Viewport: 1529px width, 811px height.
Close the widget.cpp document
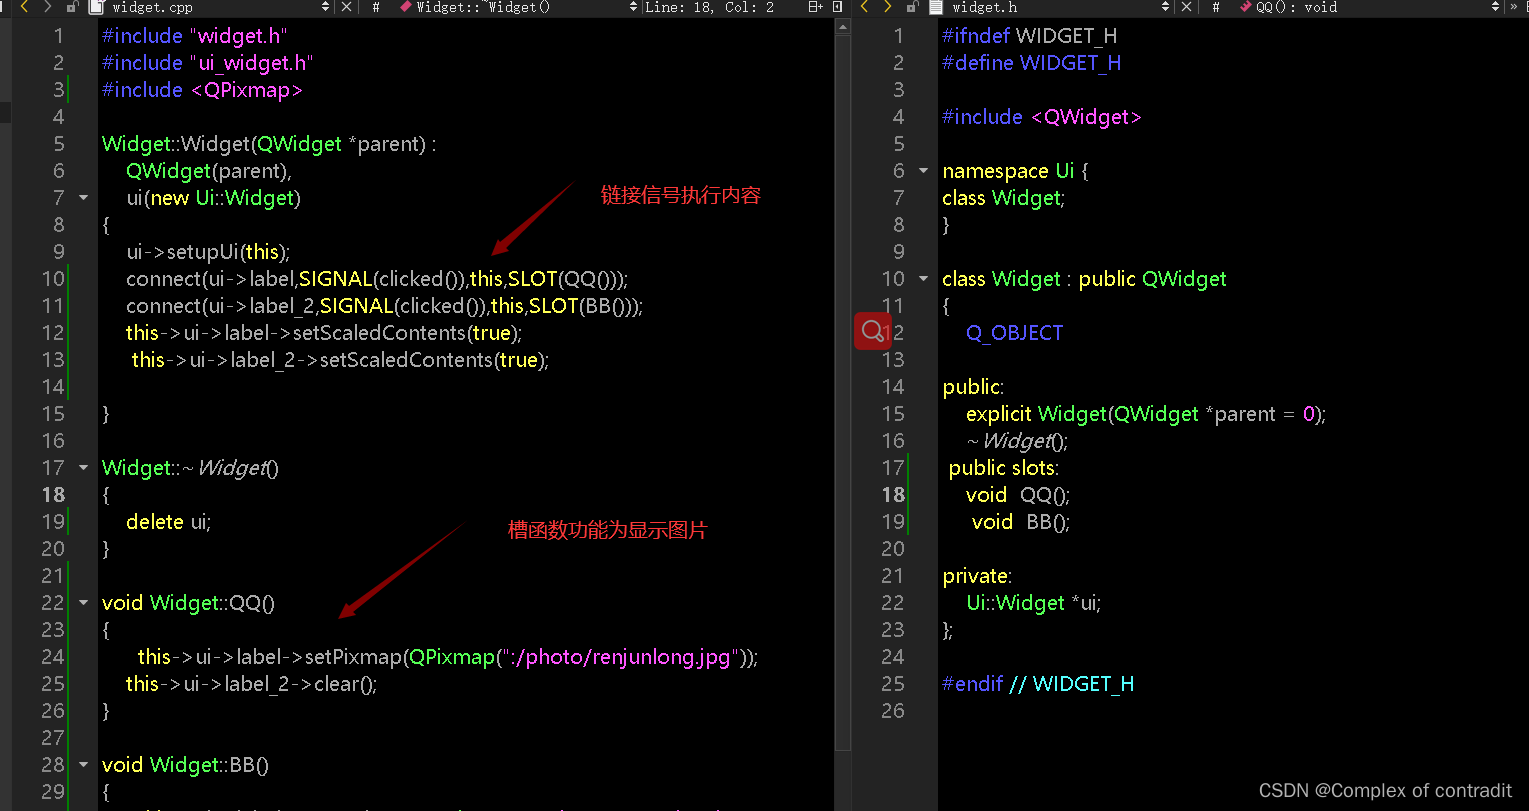pyautogui.click(x=346, y=6)
